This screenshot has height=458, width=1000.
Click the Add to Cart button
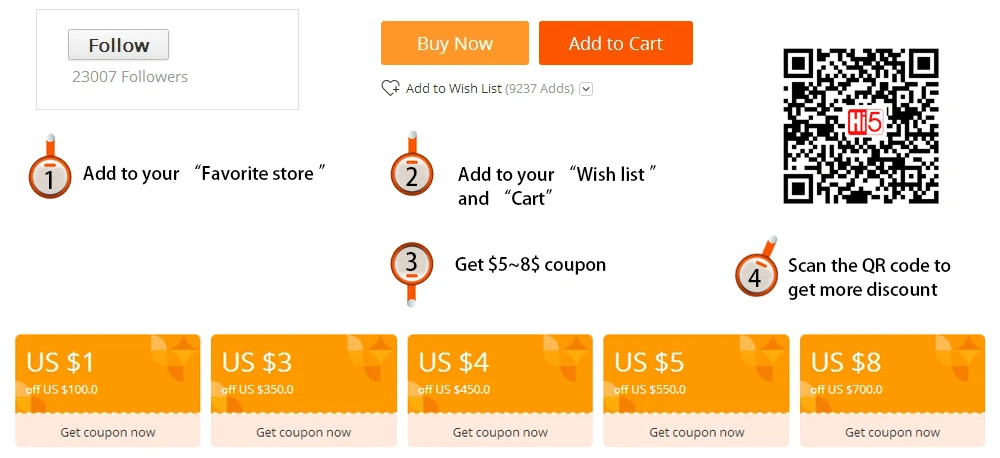click(615, 43)
